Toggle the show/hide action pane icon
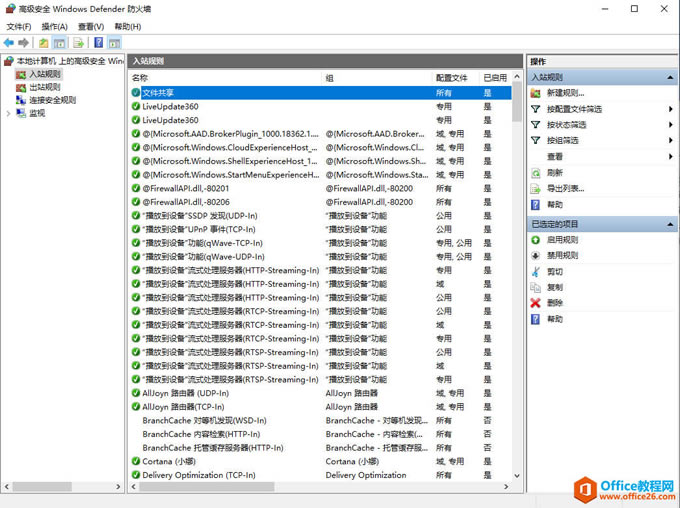 114,43
